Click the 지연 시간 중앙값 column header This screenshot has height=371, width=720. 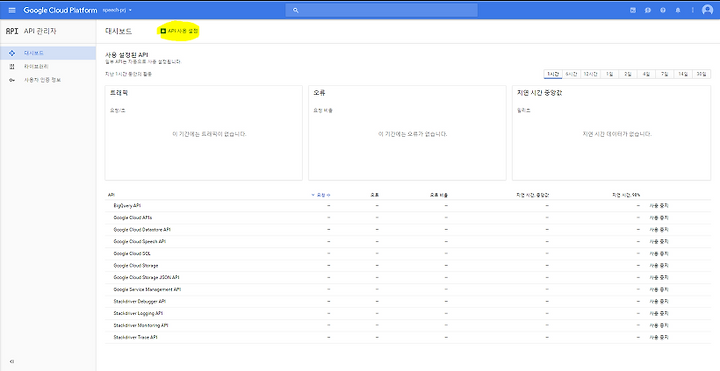tap(533, 195)
